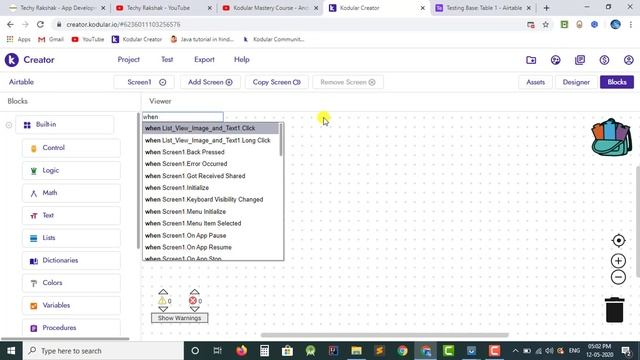Select 'when Screen1.On App Resume' suggestion
Image resolution: width=640 pixels, height=360 pixels.
click(211, 247)
